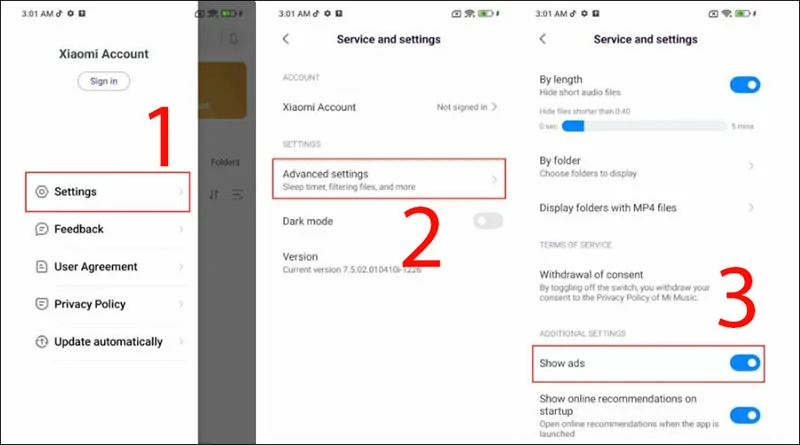Go back from middle Service and settings screen
The height and width of the screenshot is (445, 800).
(286, 39)
